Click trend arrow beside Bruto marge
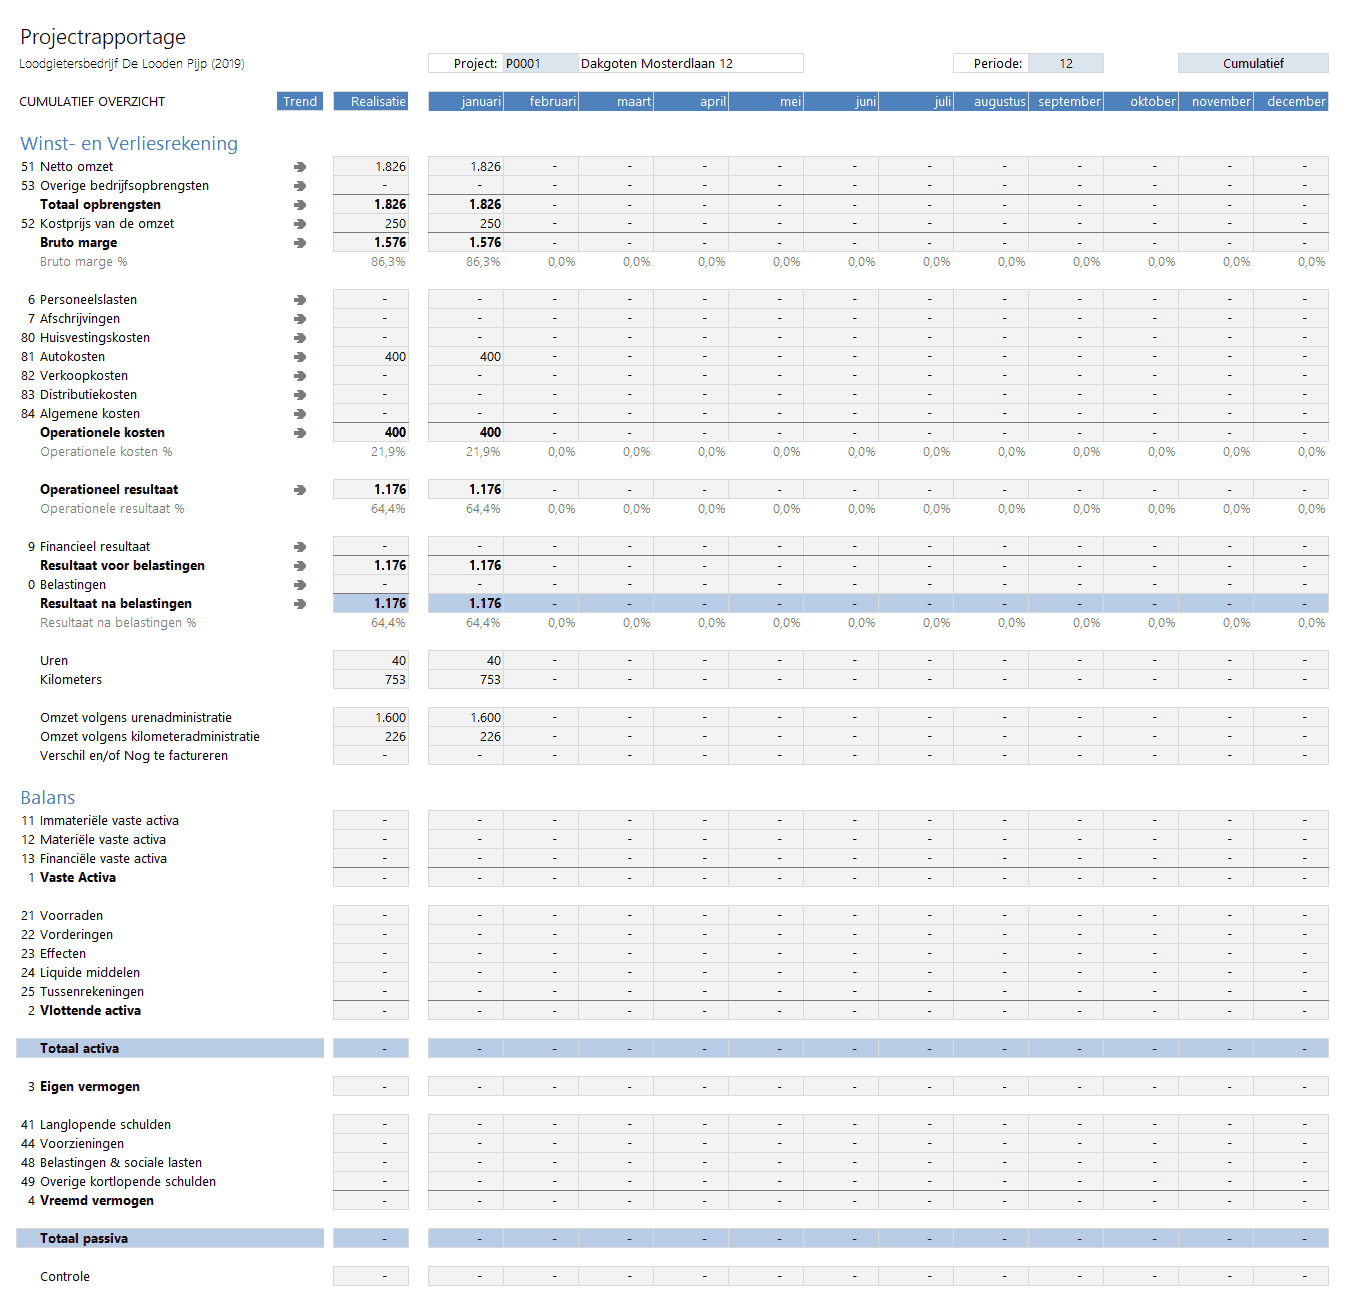 click(x=300, y=243)
